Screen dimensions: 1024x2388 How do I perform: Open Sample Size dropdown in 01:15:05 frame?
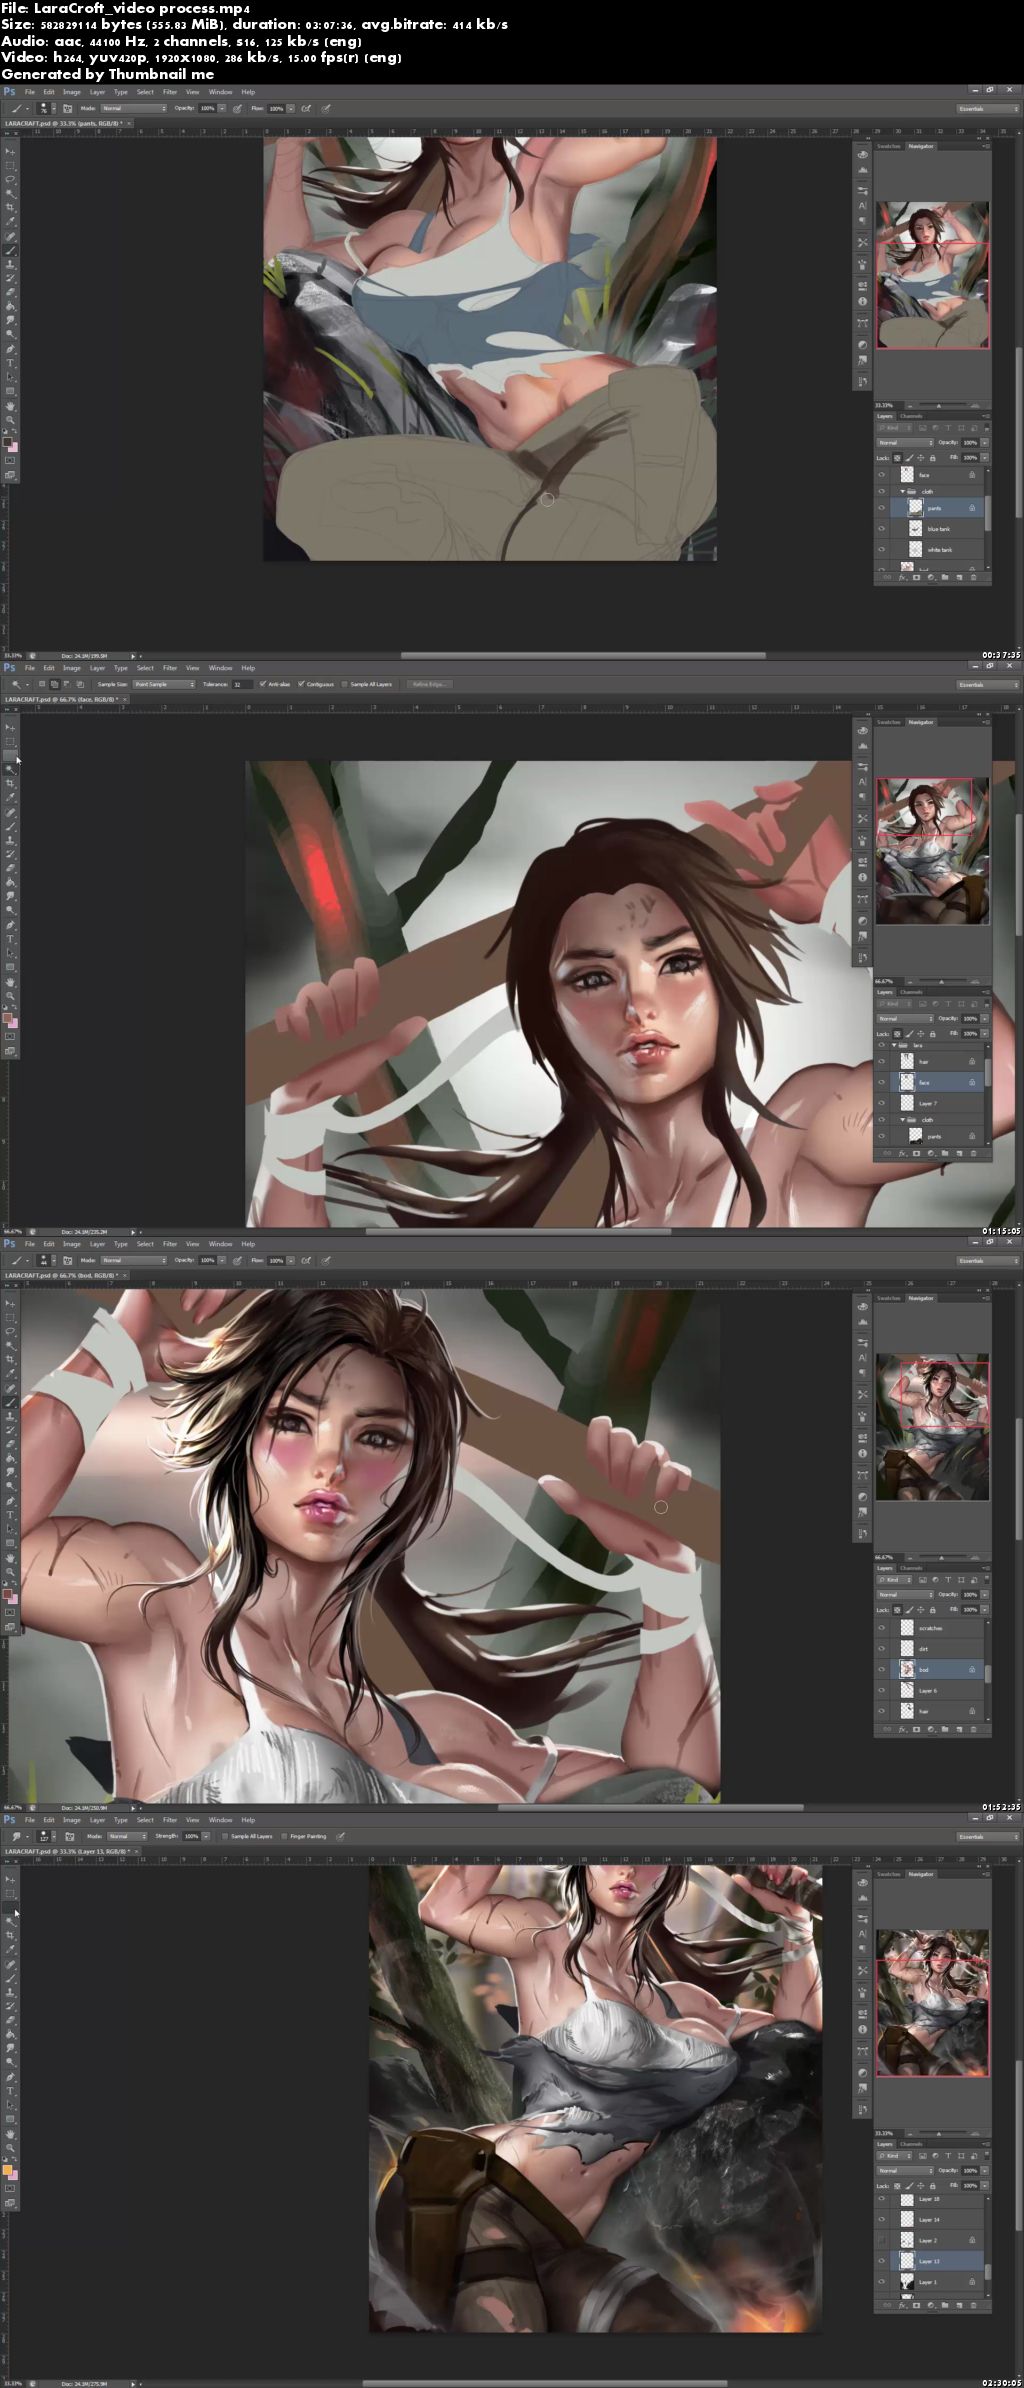(164, 684)
